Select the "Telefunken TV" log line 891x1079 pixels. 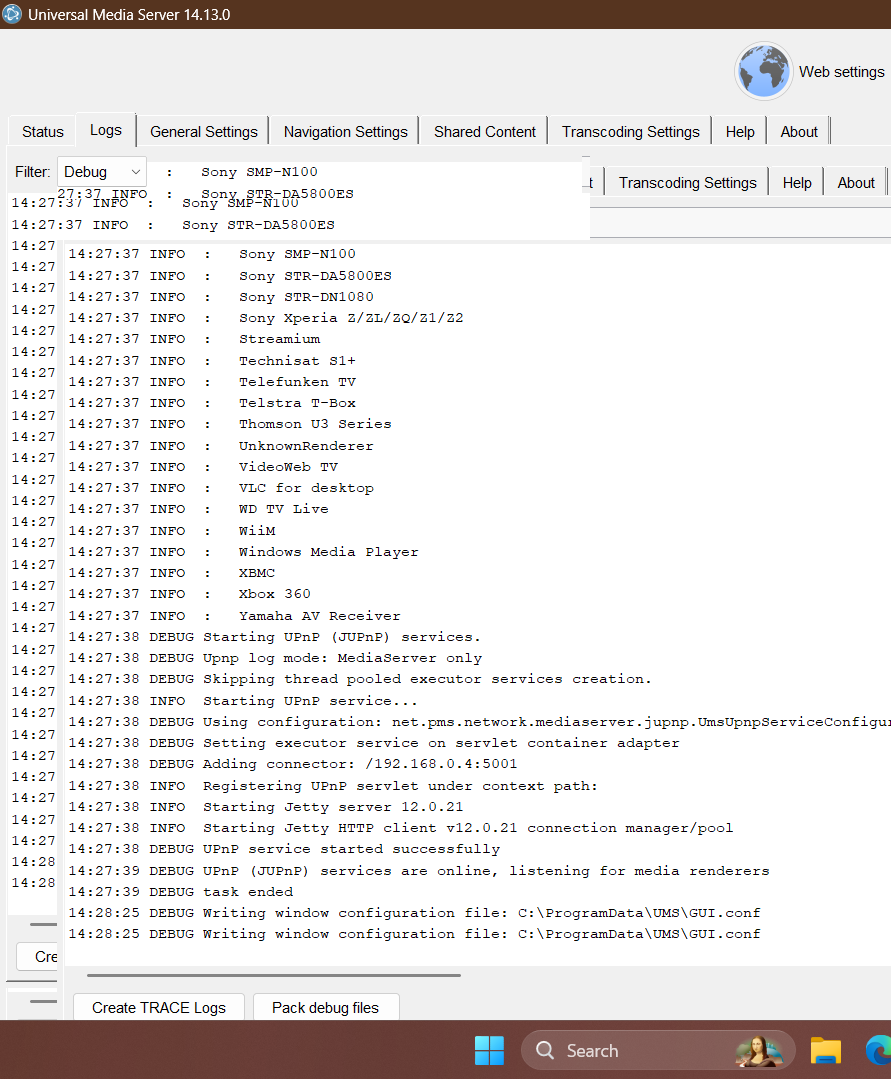click(212, 382)
